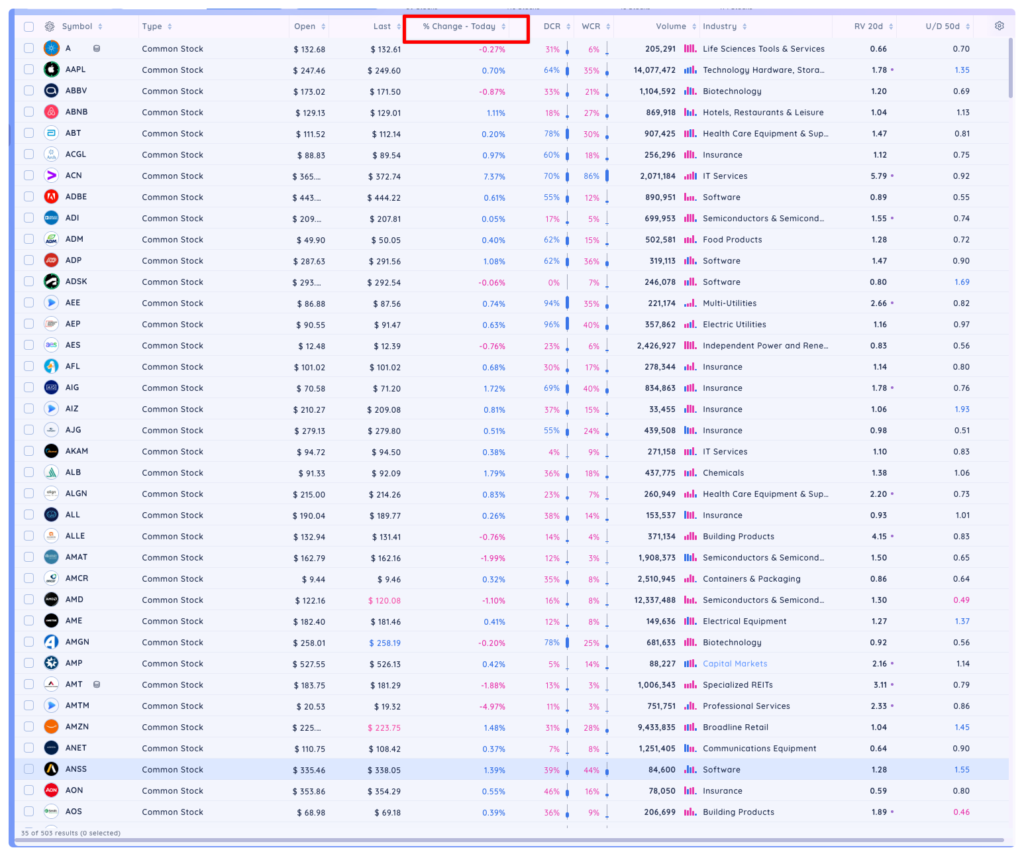Sort by Volume column header
The width and height of the screenshot is (1024, 856).
click(676, 27)
